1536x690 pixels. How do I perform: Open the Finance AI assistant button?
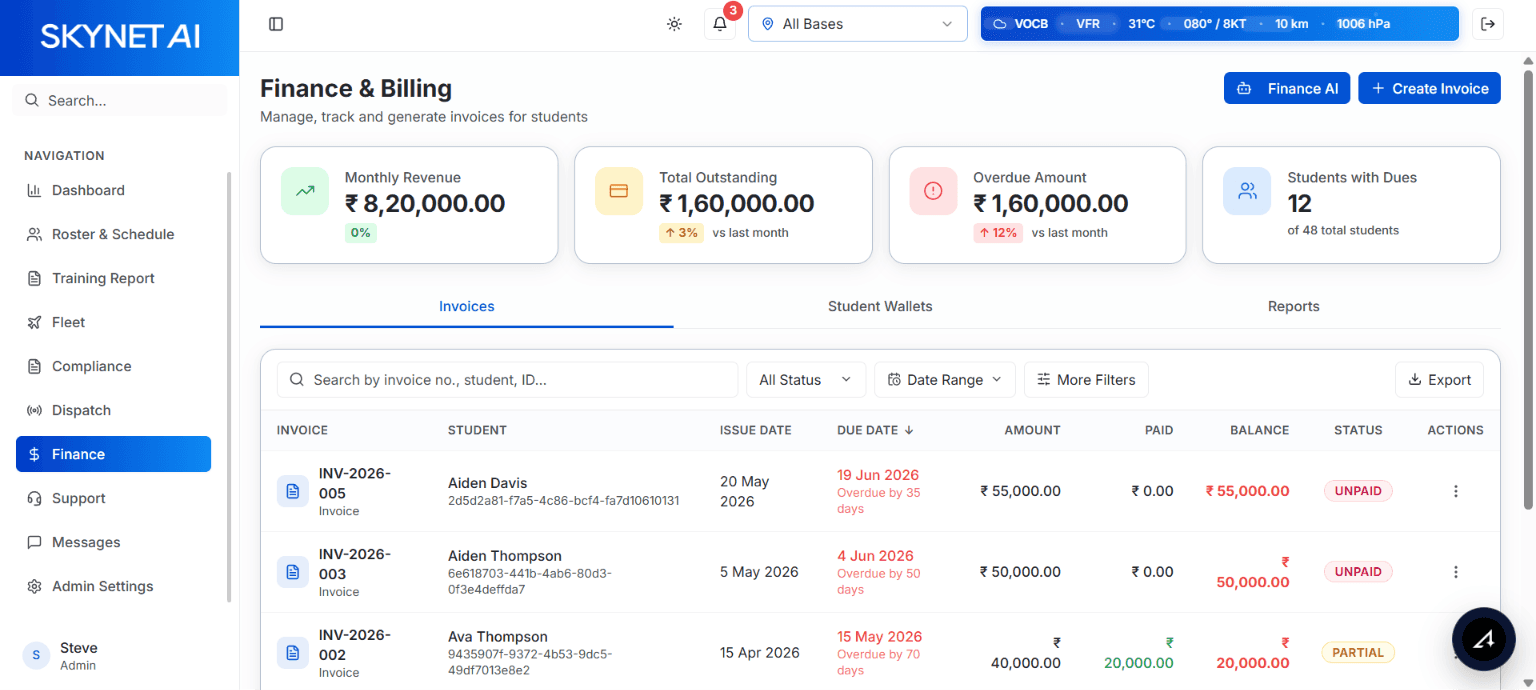coord(1287,88)
